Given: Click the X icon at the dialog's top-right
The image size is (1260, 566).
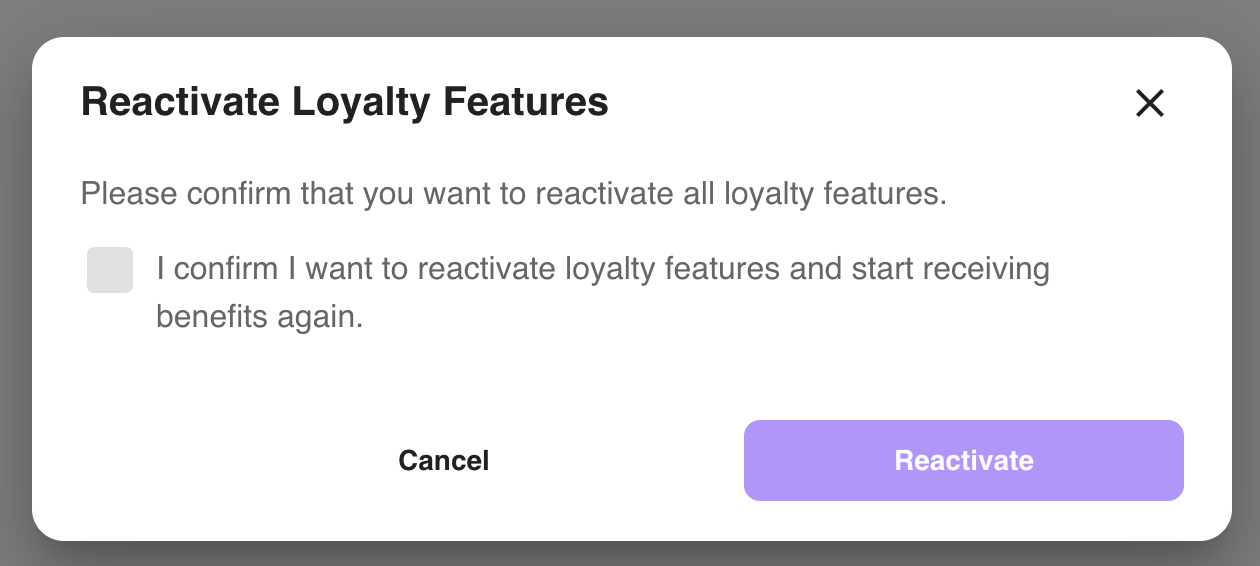Looking at the screenshot, I should (1149, 103).
